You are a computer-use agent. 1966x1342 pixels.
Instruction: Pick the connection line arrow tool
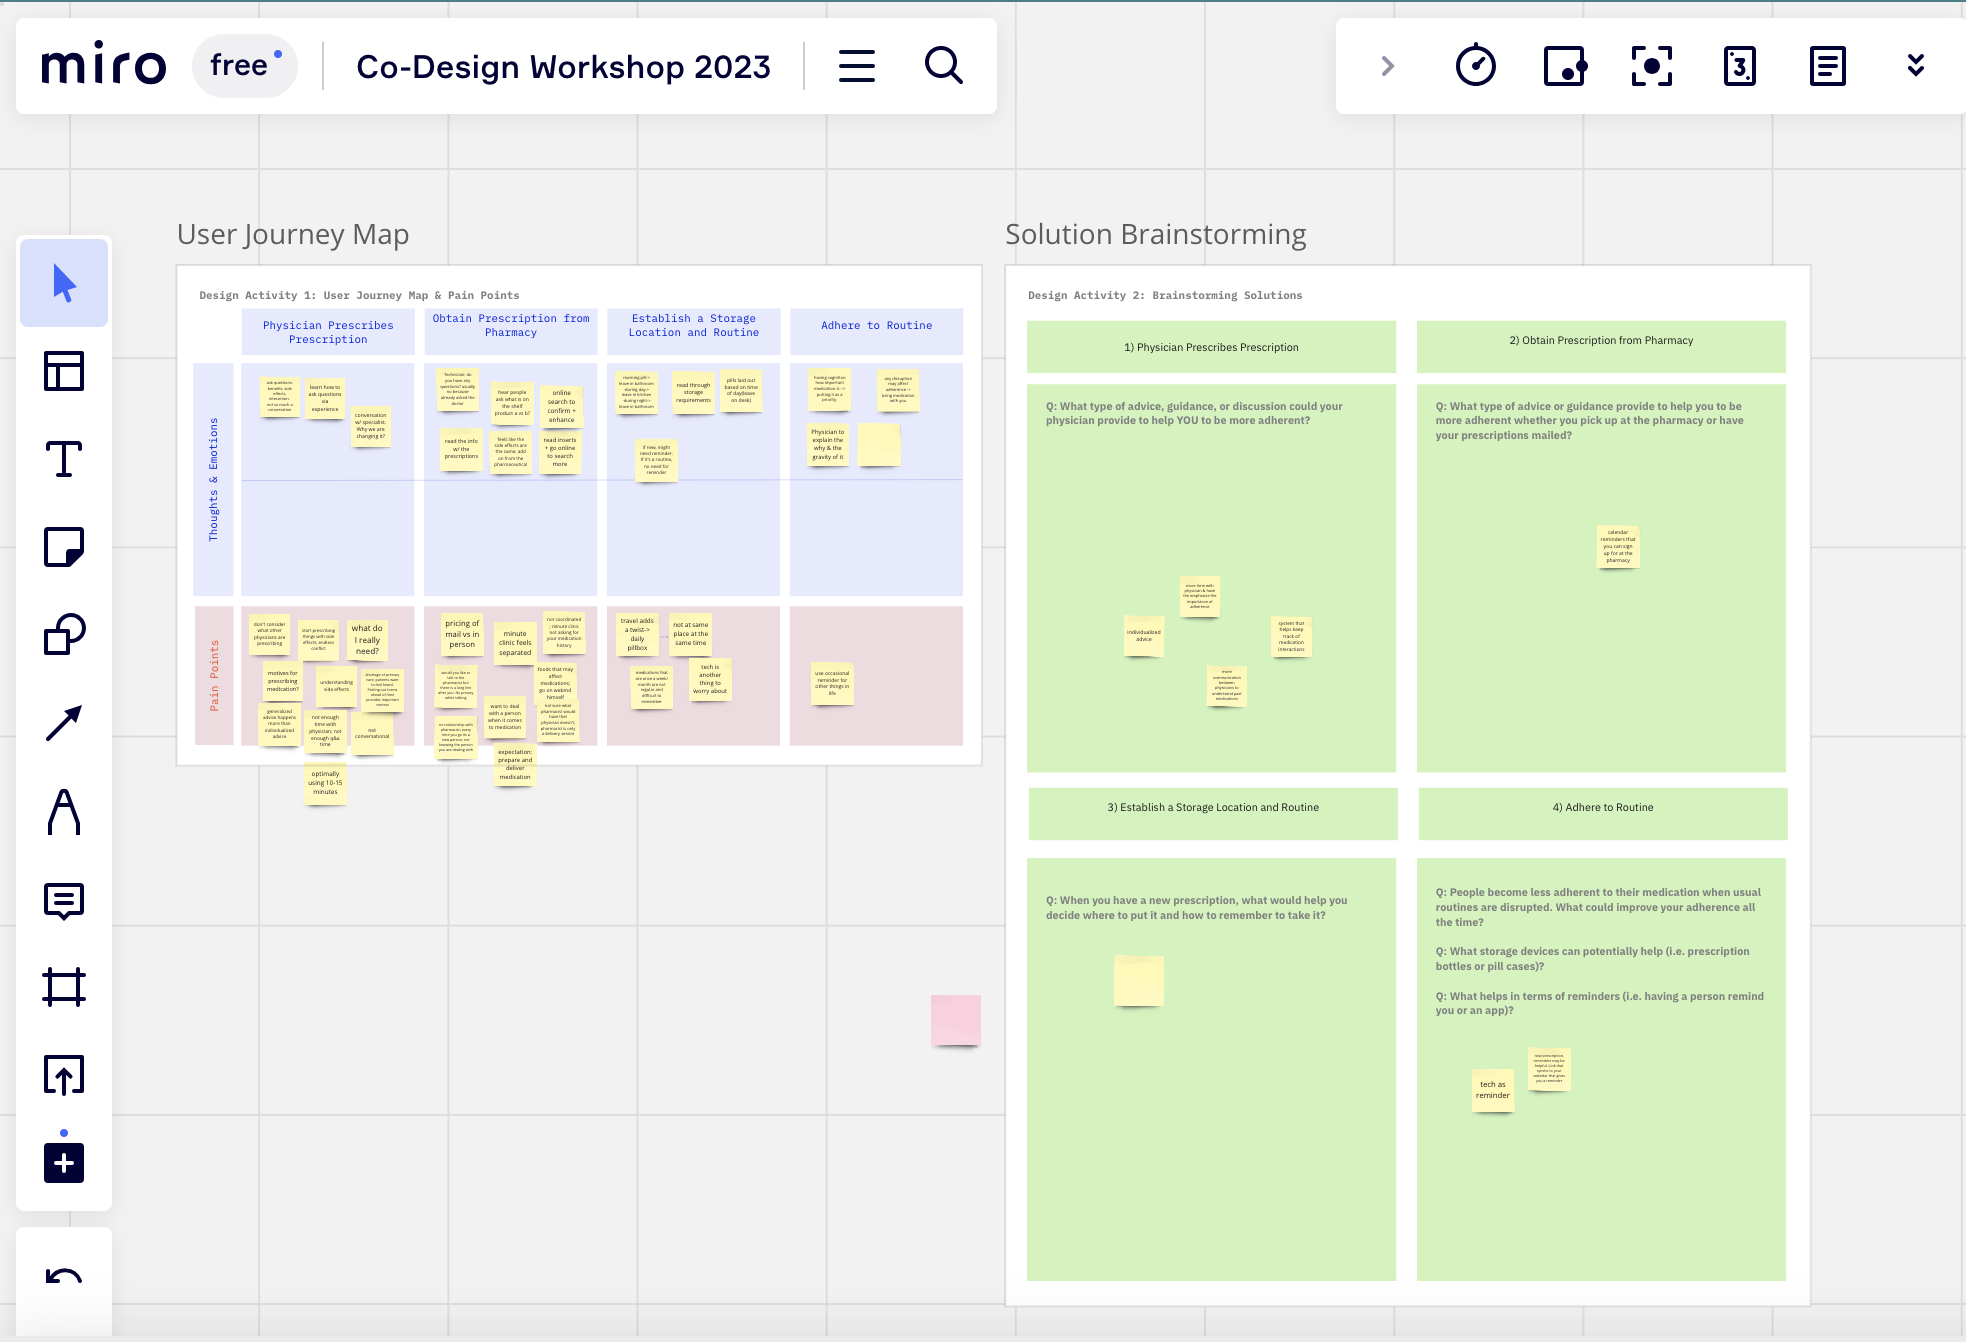(x=64, y=723)
